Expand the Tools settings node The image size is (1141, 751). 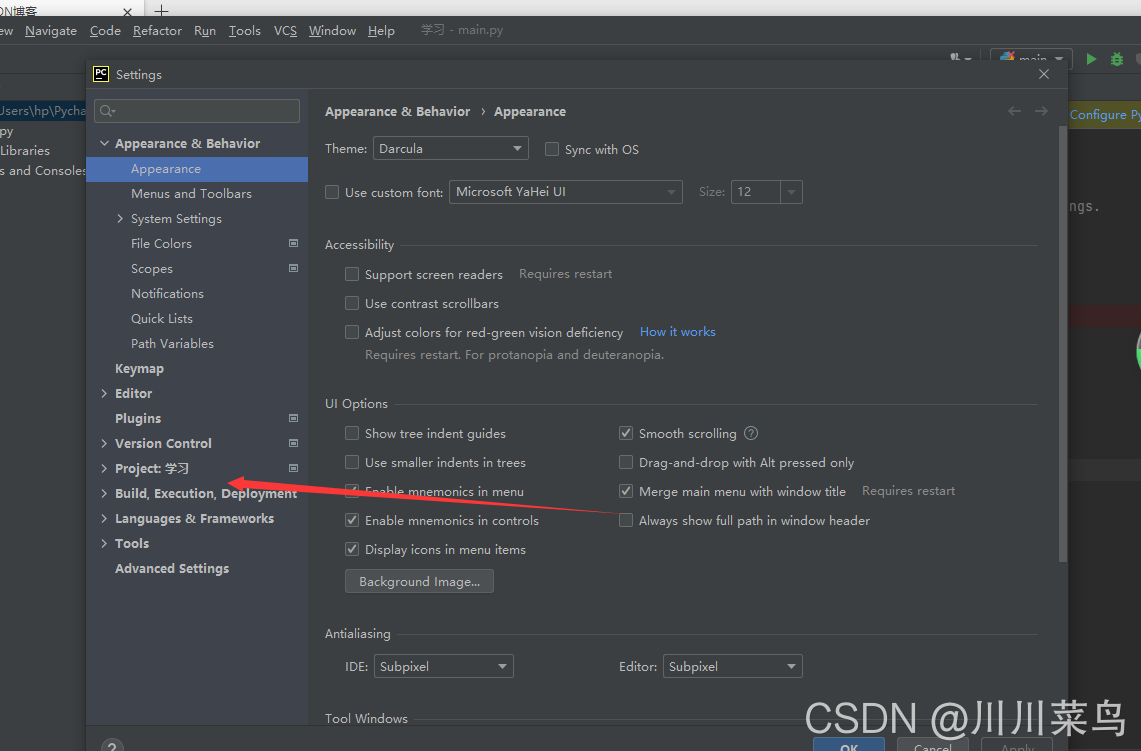pos(104,543)
